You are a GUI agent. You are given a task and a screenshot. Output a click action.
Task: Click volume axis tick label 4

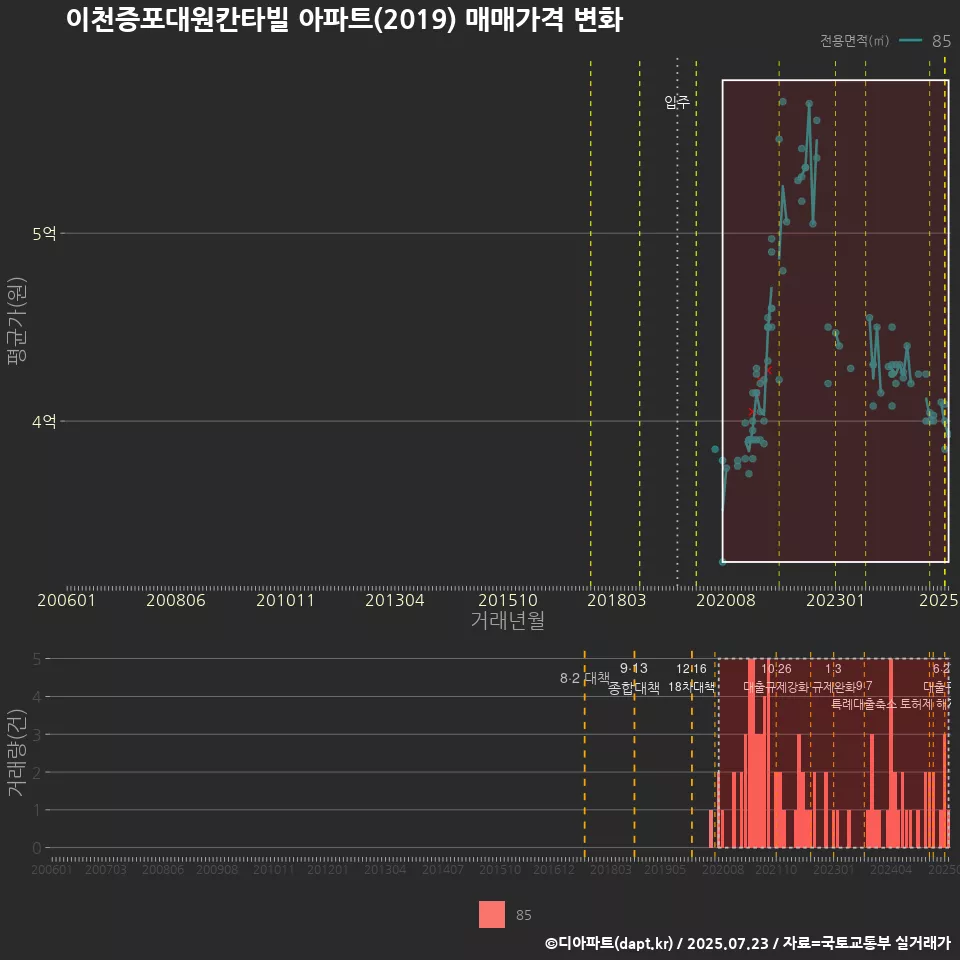[x=37, y=697]
